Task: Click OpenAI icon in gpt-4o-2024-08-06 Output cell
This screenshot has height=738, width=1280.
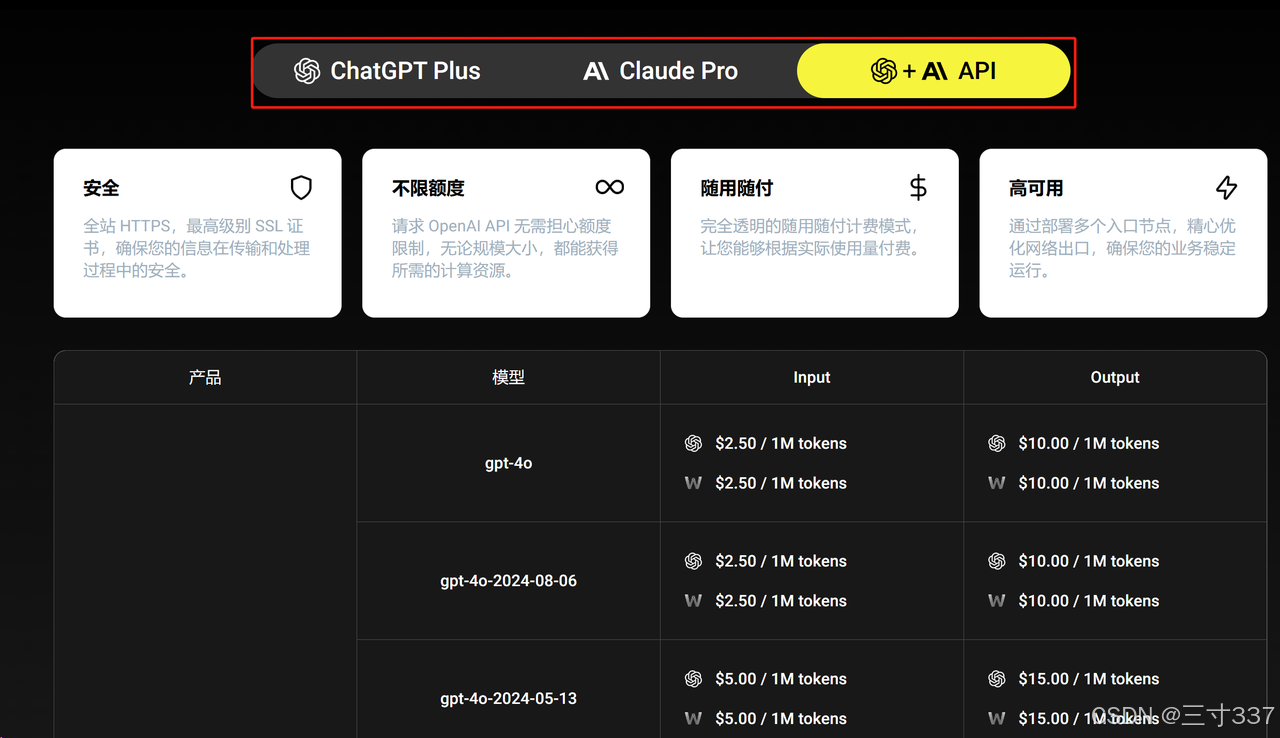Action: click(996, 561)
